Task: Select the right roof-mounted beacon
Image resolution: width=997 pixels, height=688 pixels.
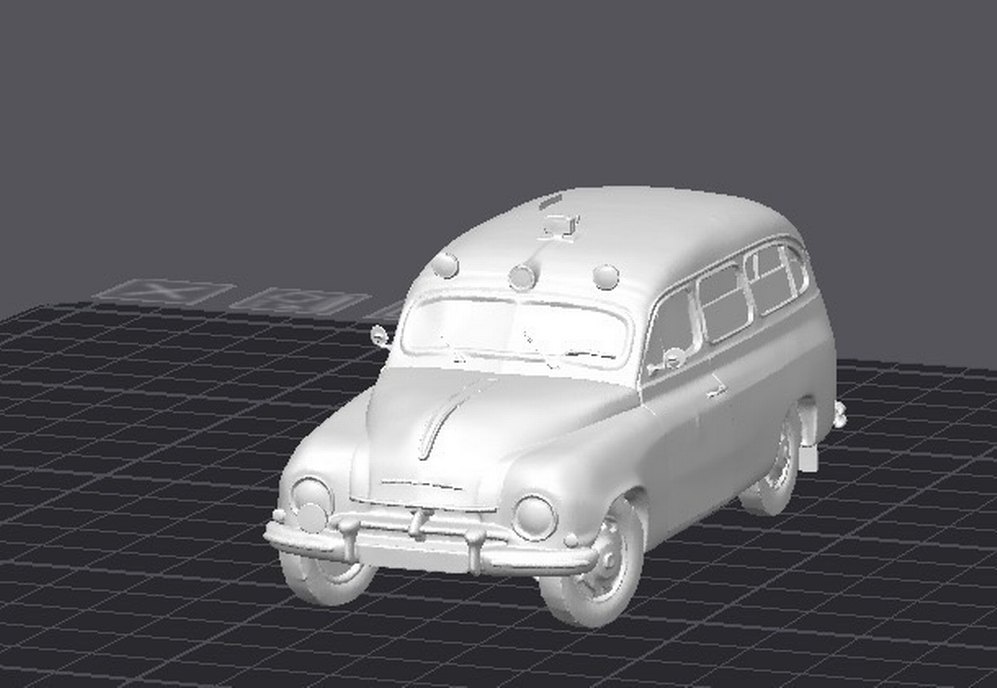Action: coord(606,278)
